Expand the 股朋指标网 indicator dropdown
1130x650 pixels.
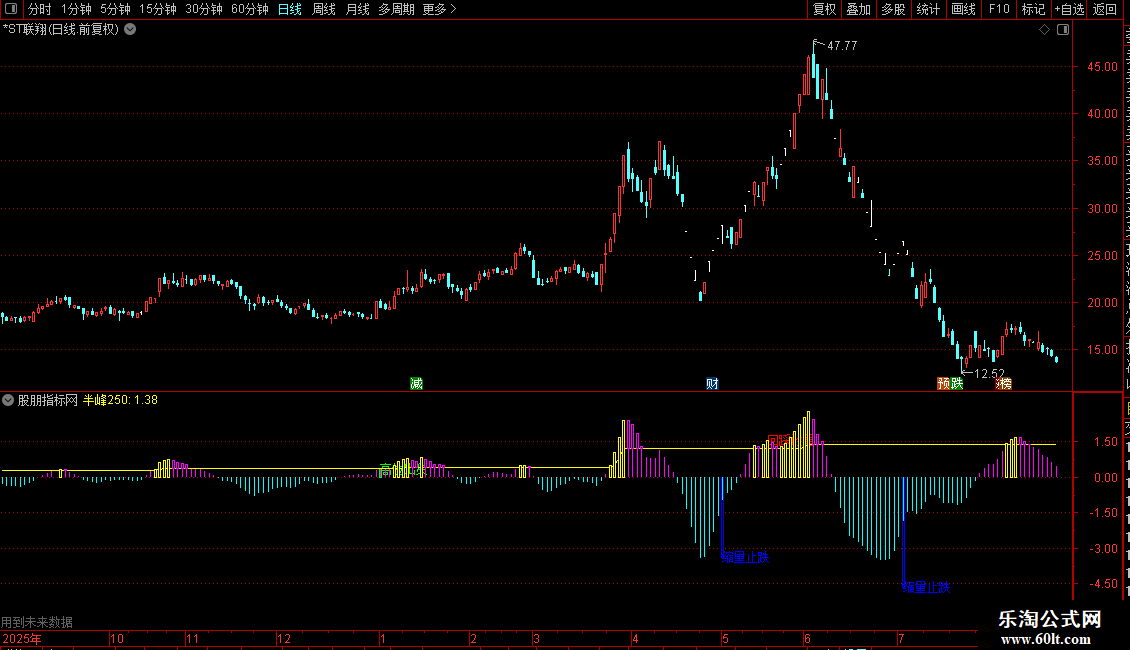click(x=8, y=400)
